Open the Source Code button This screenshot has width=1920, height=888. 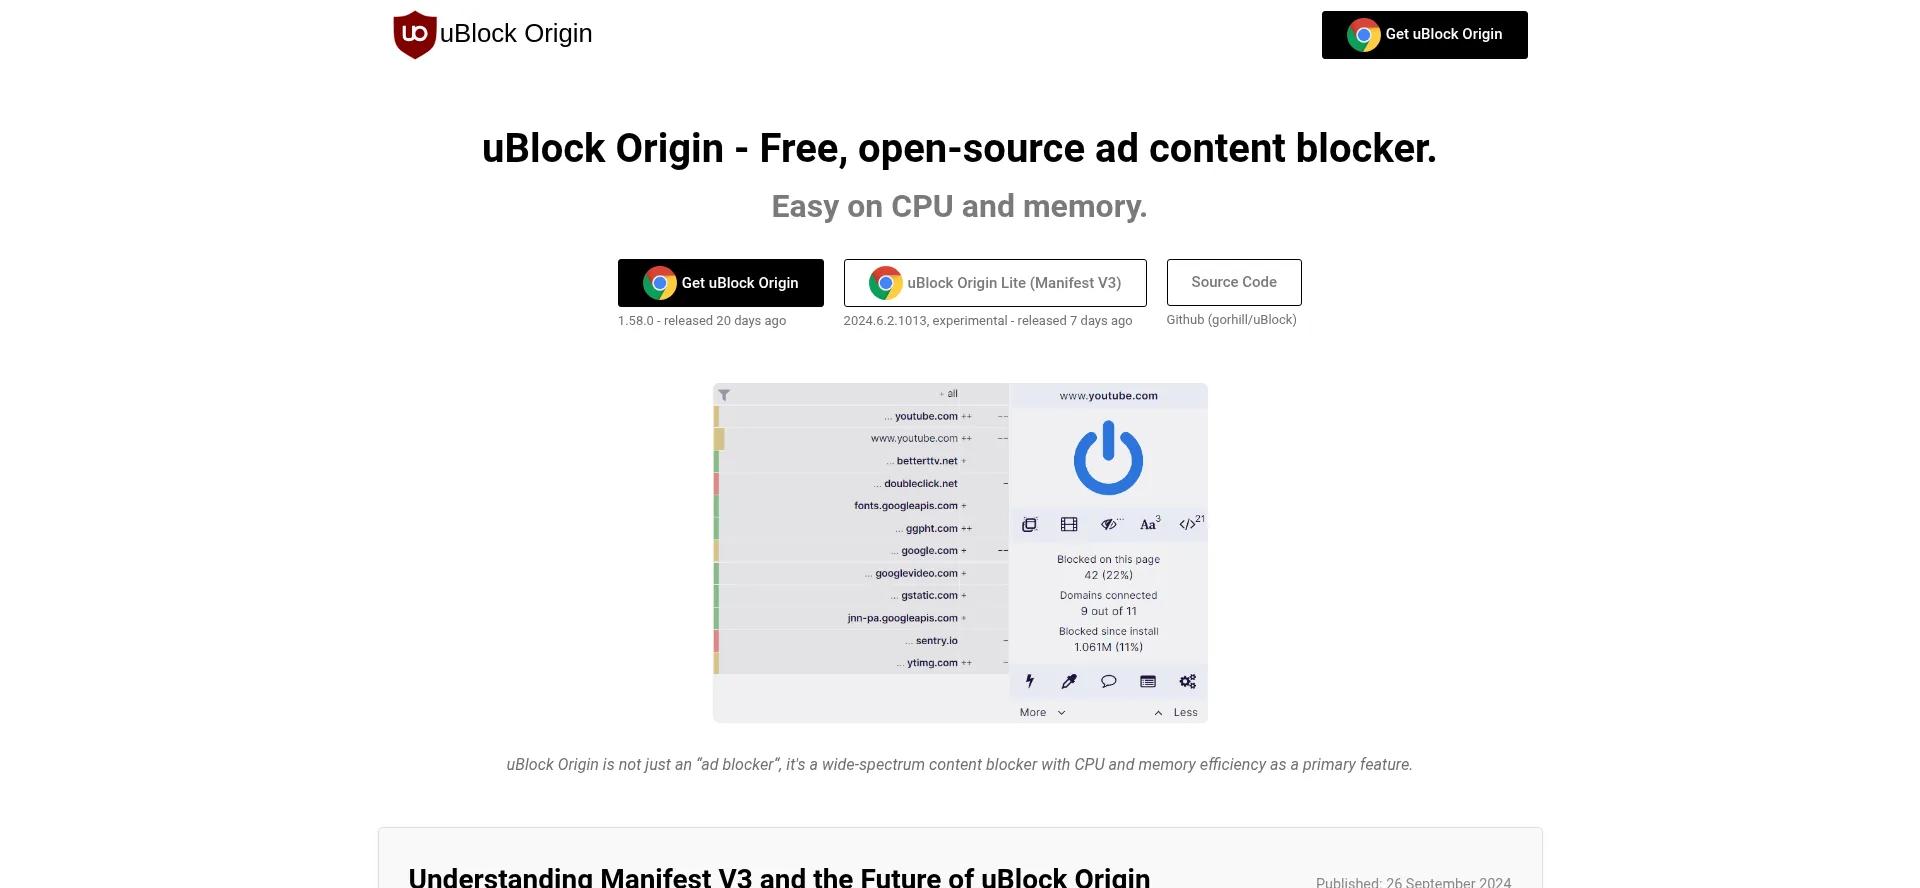coord(1234,282)
